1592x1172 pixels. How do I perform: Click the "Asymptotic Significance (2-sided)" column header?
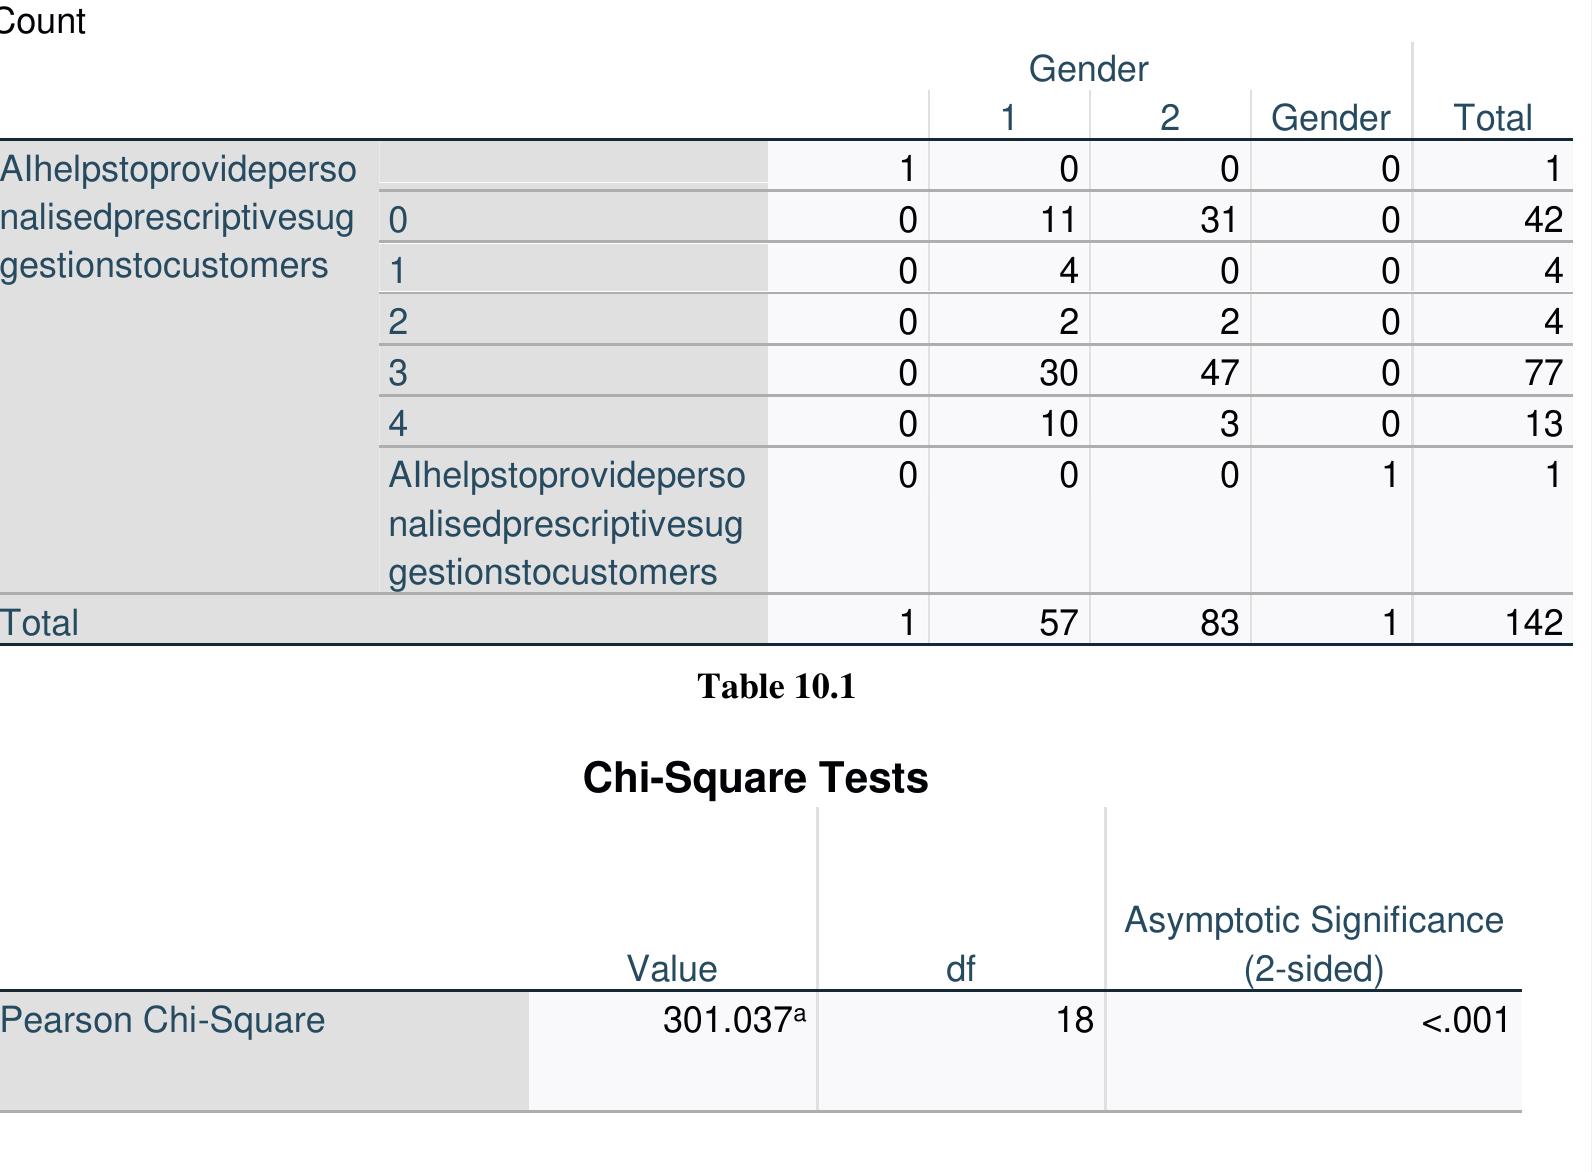[x=1313, y=944]
